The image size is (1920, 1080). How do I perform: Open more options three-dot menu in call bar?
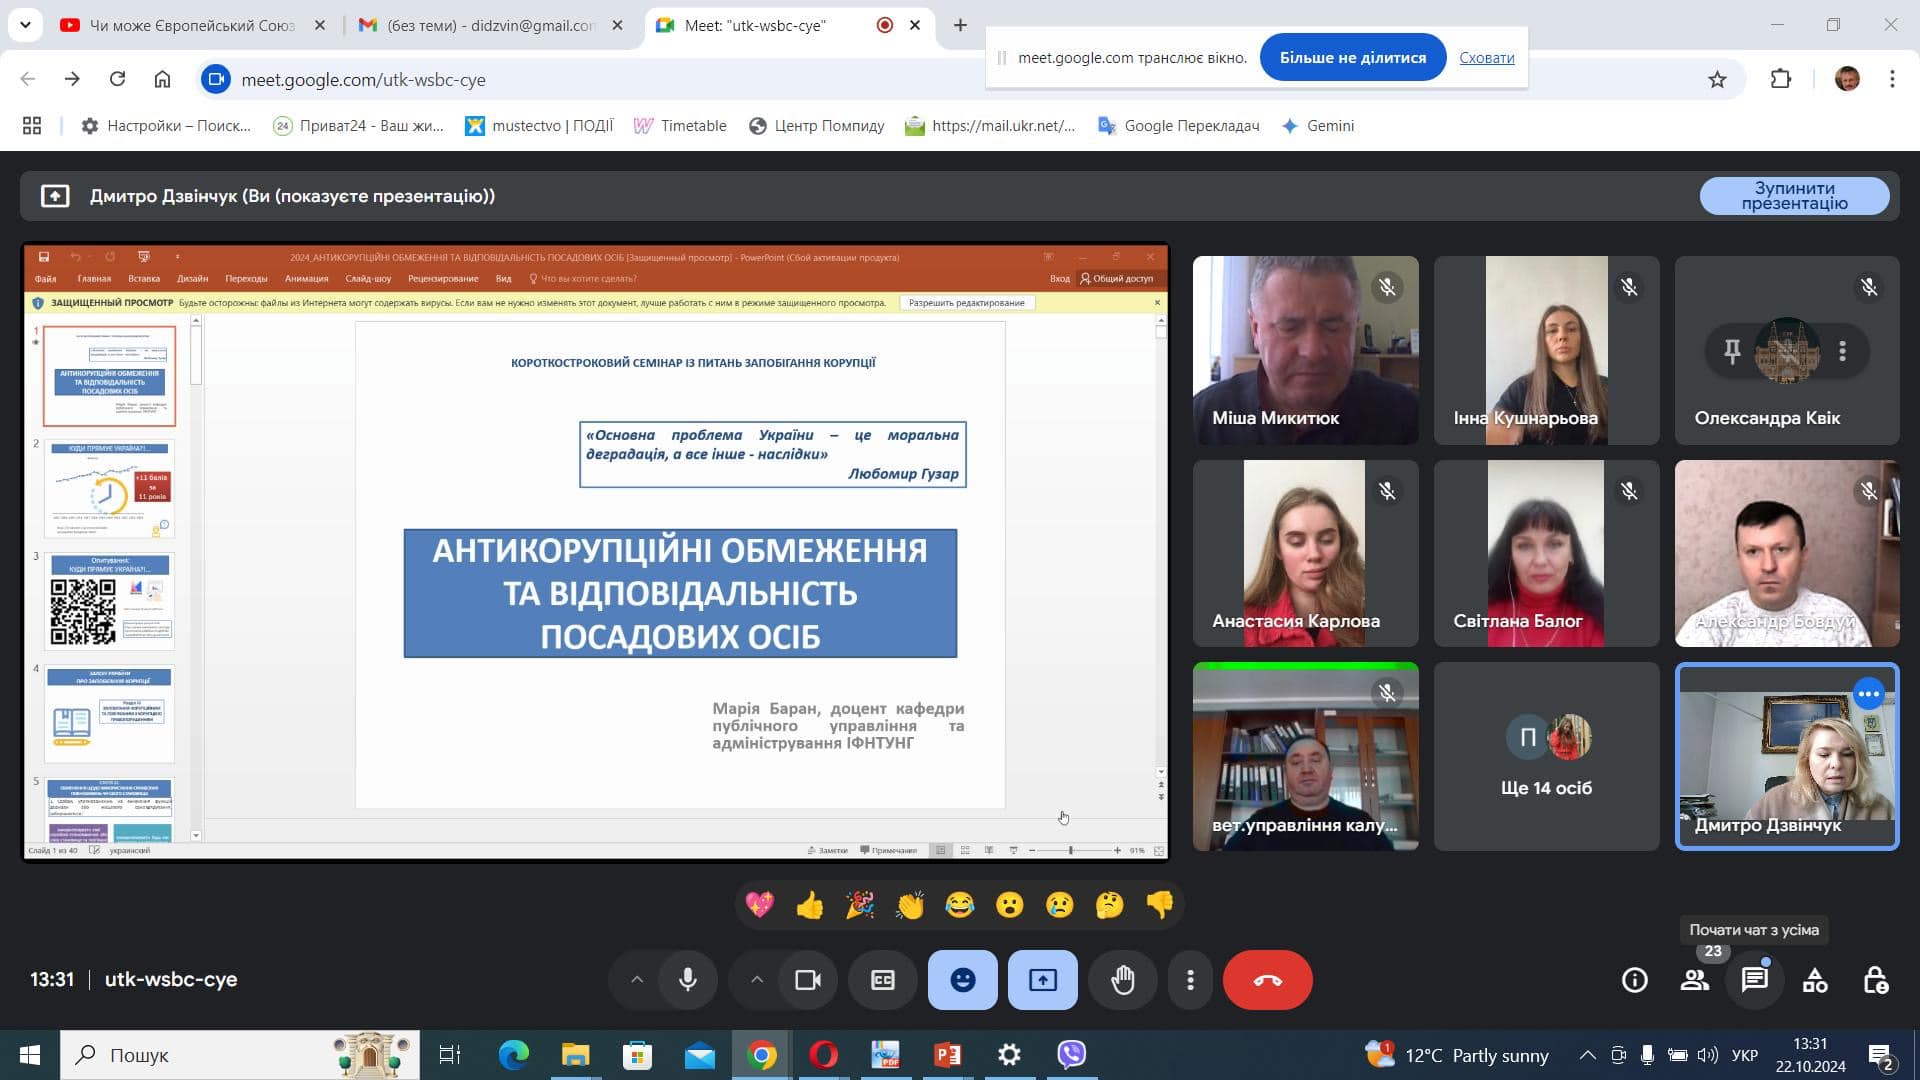coord(1190,980)
